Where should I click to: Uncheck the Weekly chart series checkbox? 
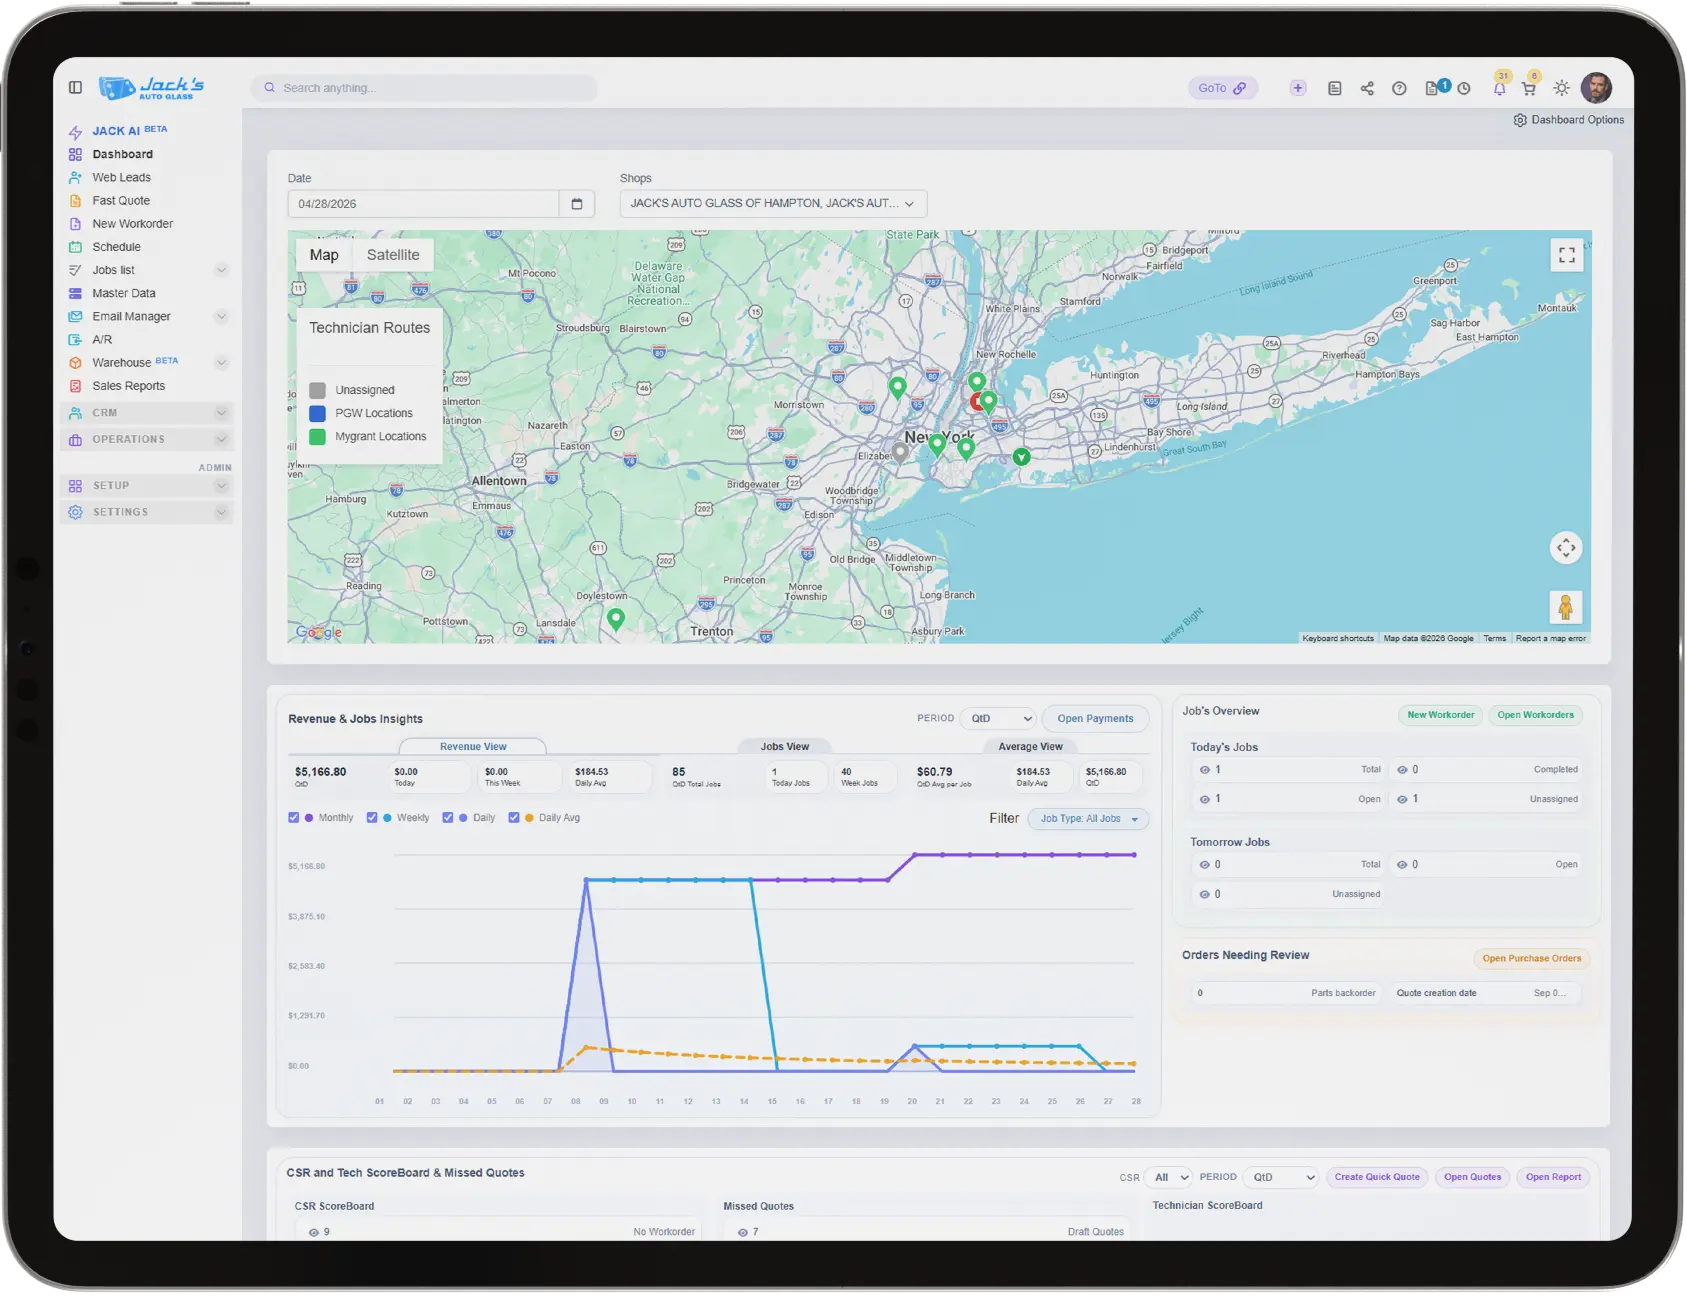point(372,818)
